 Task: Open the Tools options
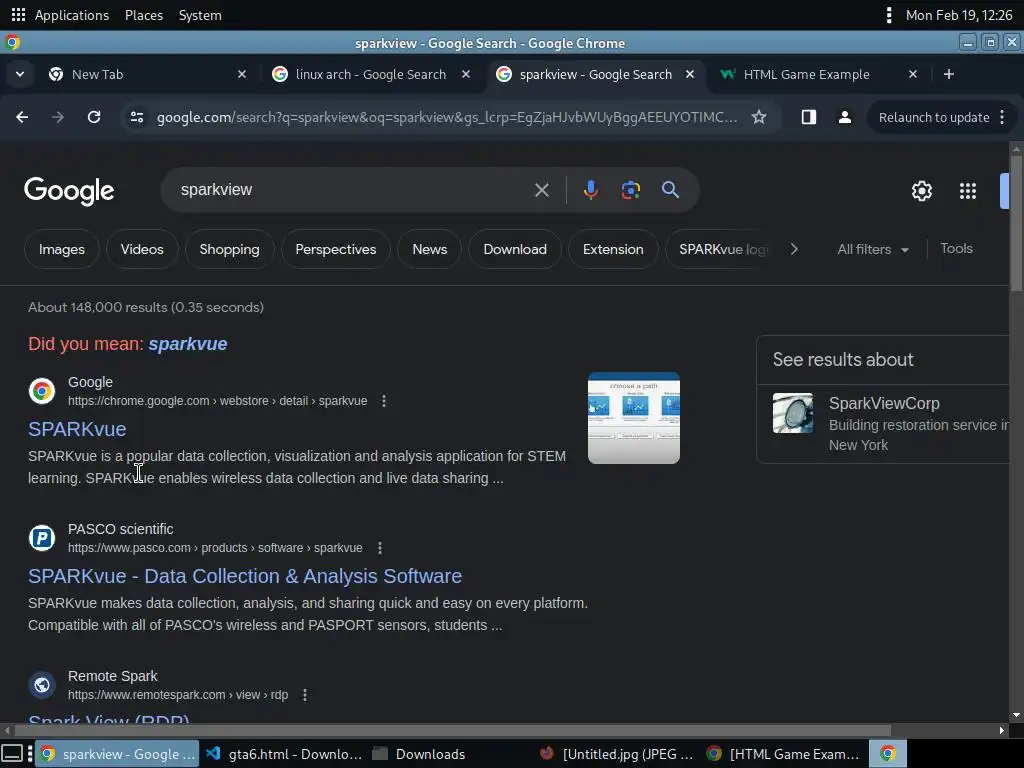pos(956,248)
